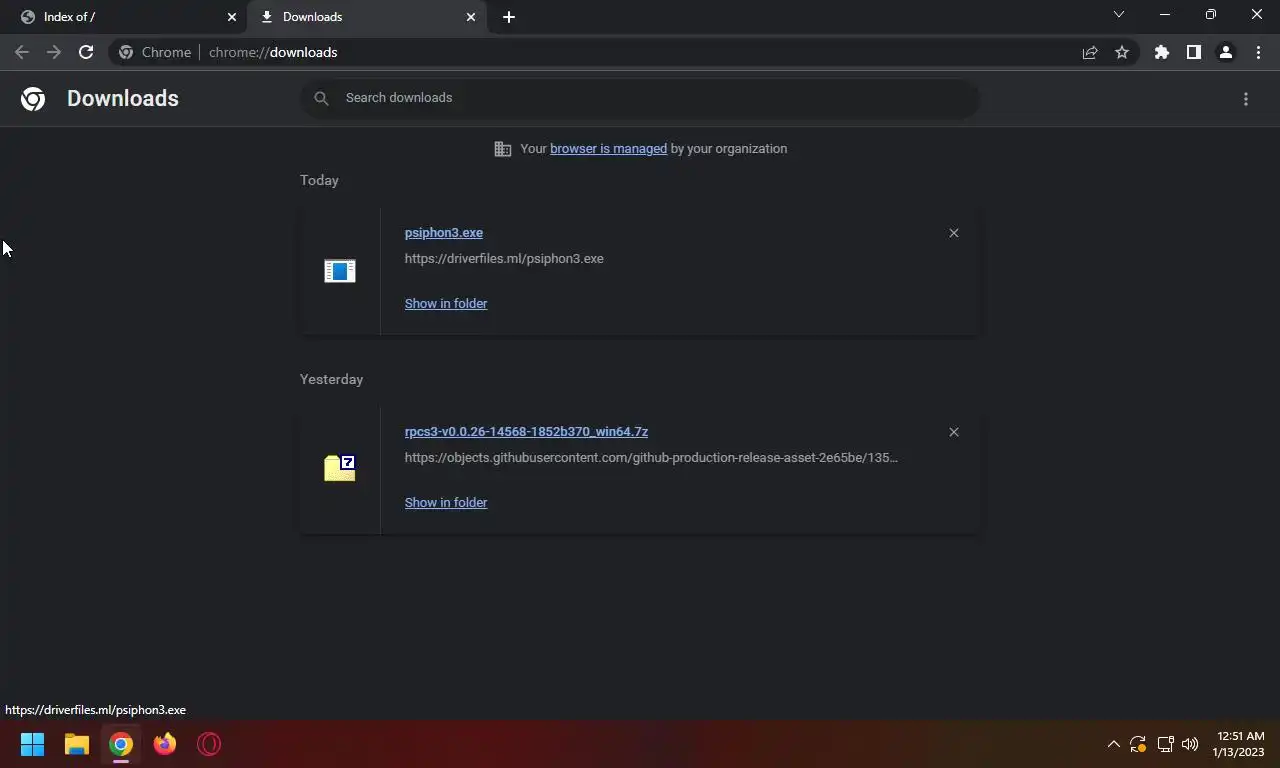This screenshot has width=1280, height=768.
Task: Remove rpcs3 7z entry from list
Action: pyautogui.click(x=954, y=432)
